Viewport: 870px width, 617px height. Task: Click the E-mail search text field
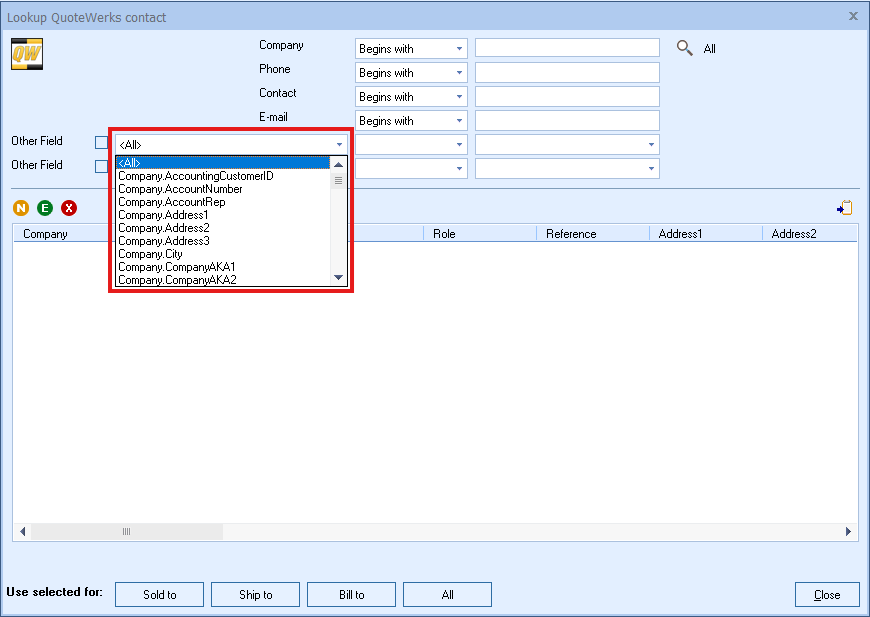click(567, 120)
